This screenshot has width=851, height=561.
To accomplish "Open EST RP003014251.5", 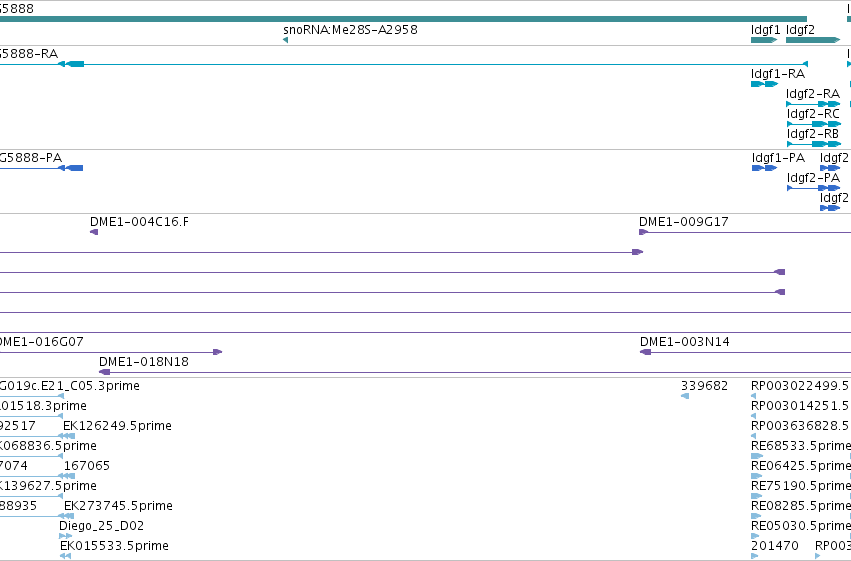I will pyautogui.click(x=801, y=406).
